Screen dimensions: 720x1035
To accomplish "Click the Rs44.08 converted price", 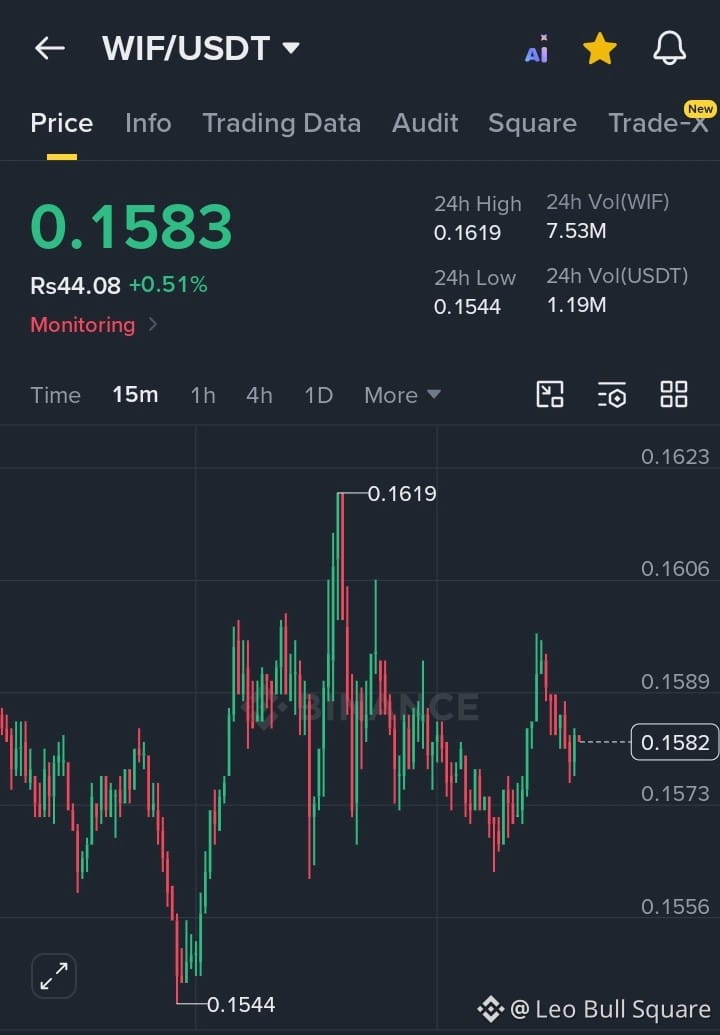I will (x=75, y=285).
